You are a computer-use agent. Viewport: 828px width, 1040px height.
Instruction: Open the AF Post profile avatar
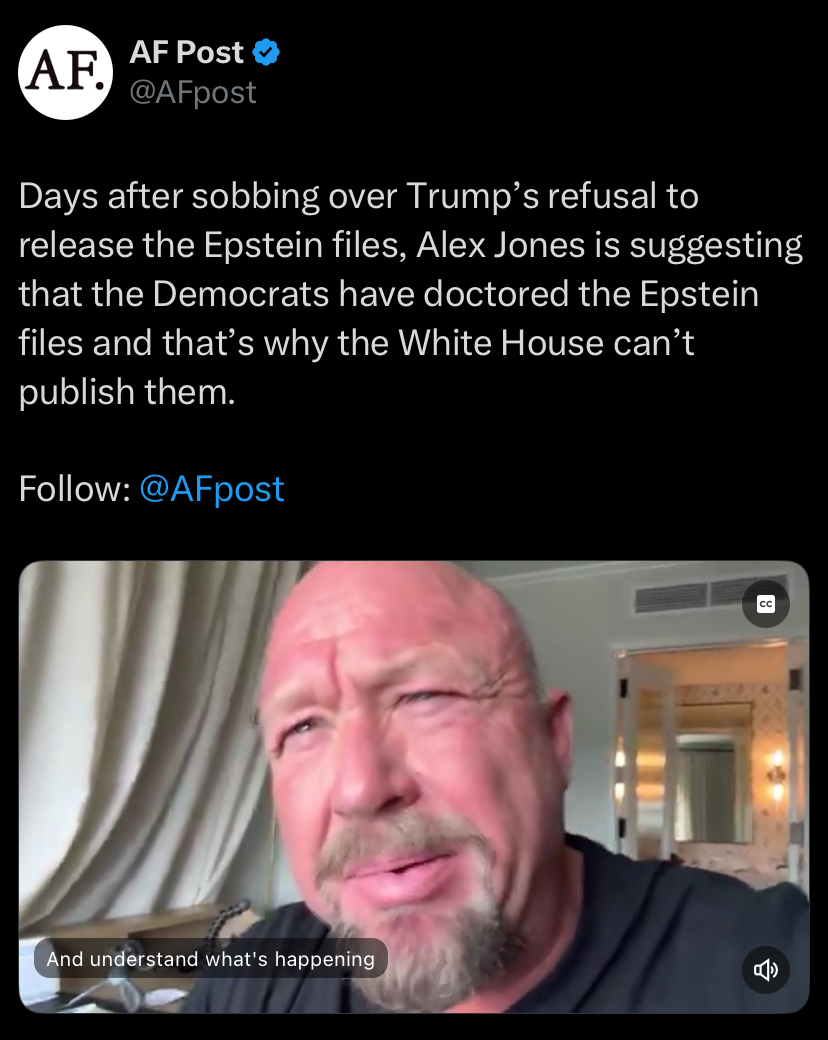[65, 72]
